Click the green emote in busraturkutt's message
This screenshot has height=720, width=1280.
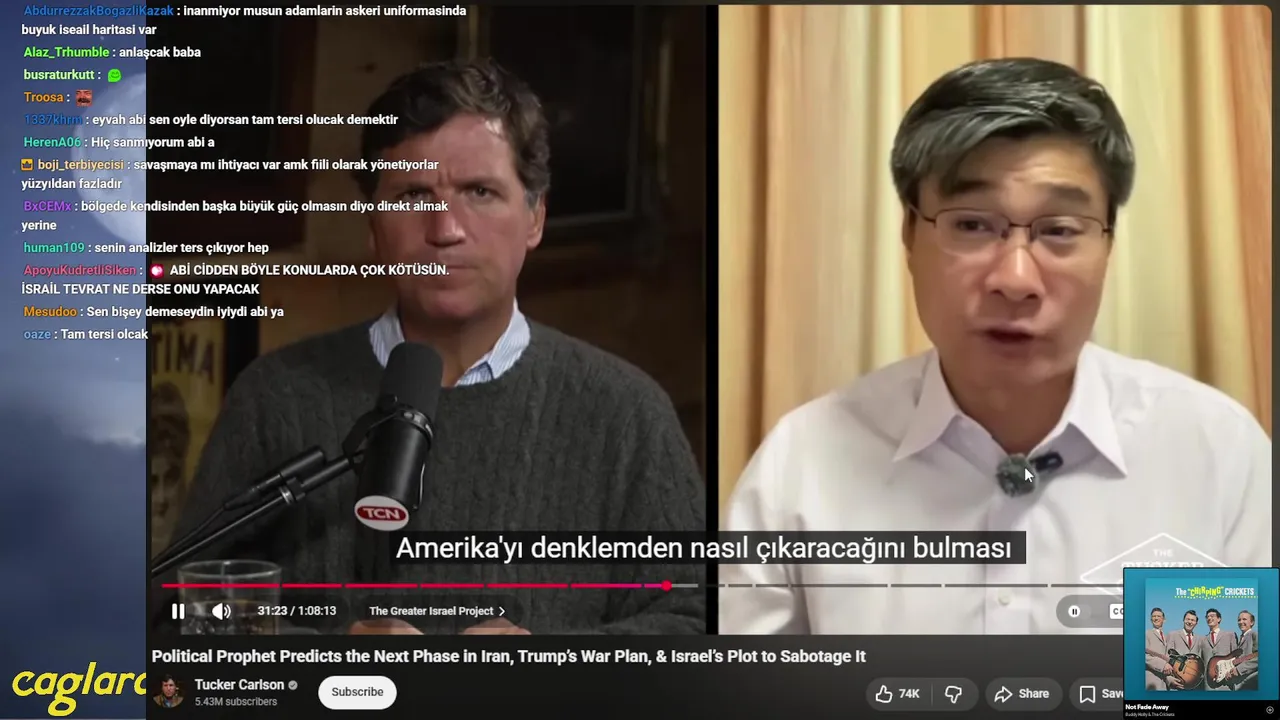click(x=114, y=75)
